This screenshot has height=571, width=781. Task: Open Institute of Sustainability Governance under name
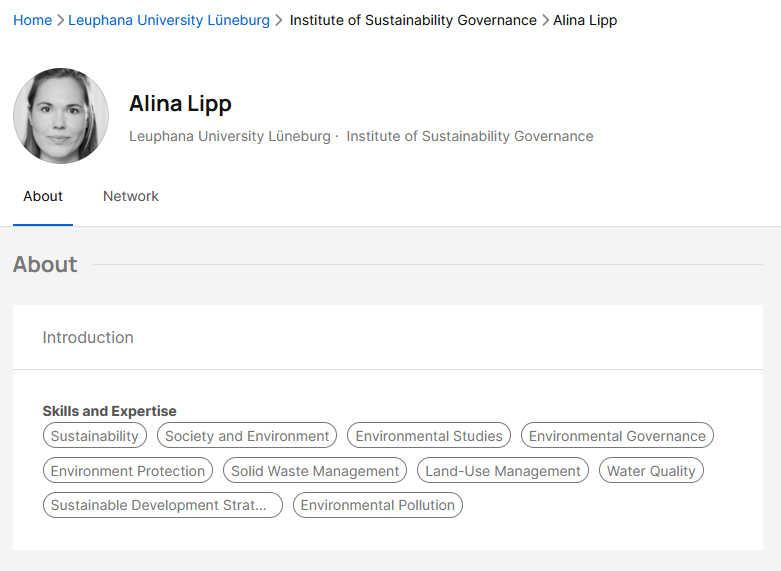(470, 136)
